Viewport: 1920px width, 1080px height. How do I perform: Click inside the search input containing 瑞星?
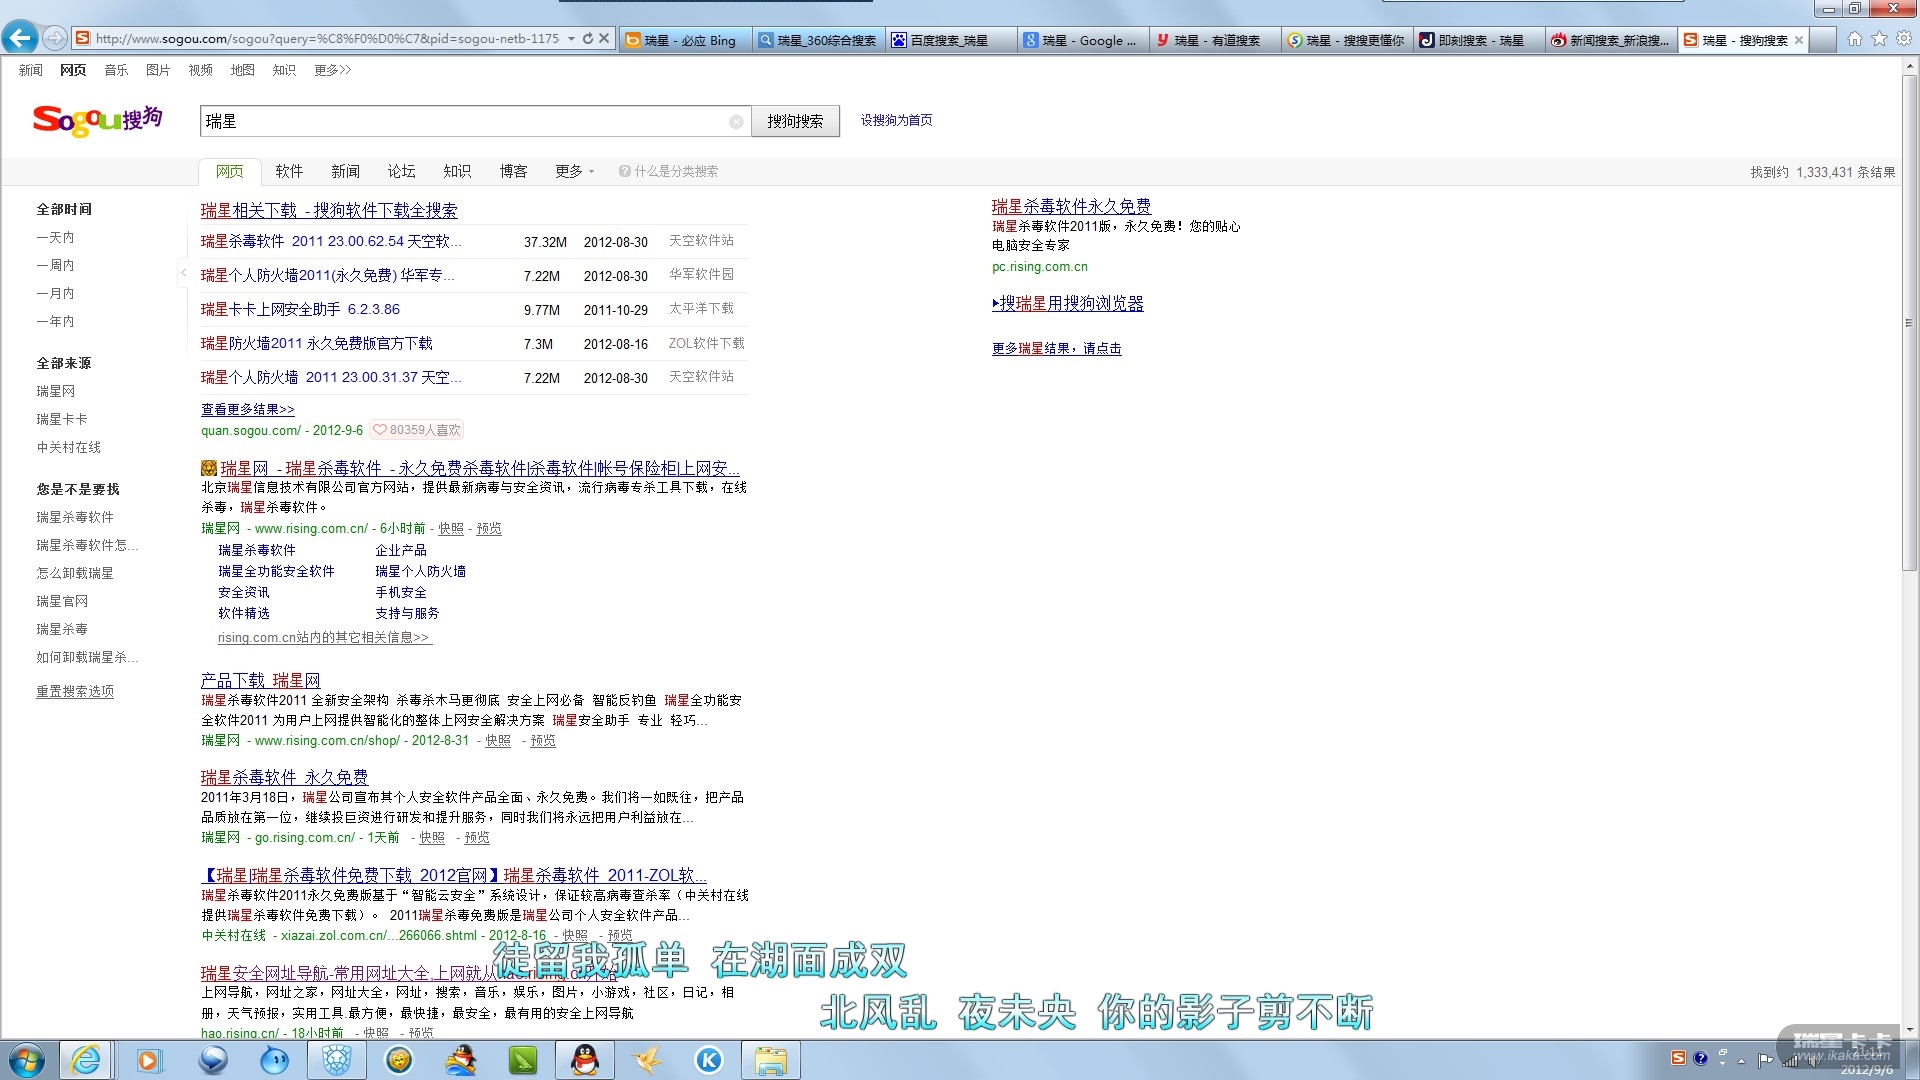point(460,121)
